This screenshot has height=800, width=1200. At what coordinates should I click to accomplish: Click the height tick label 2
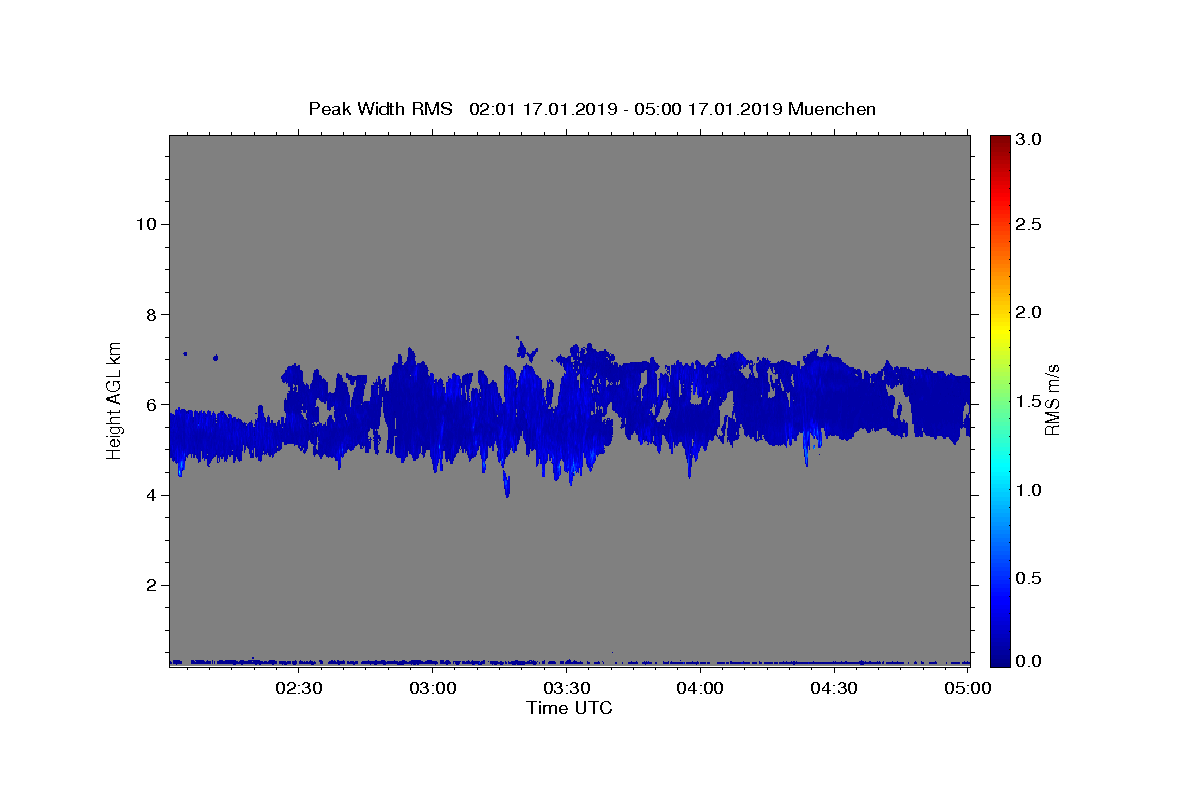(149, 585)
